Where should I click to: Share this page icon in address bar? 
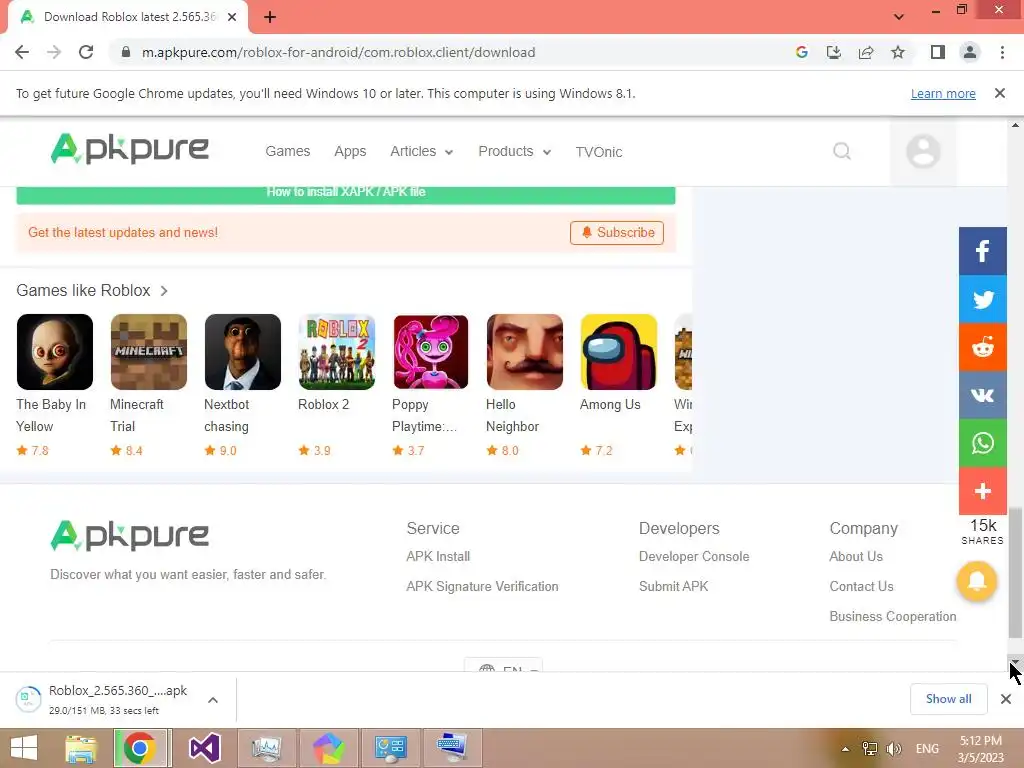click(x=865, y=52)
